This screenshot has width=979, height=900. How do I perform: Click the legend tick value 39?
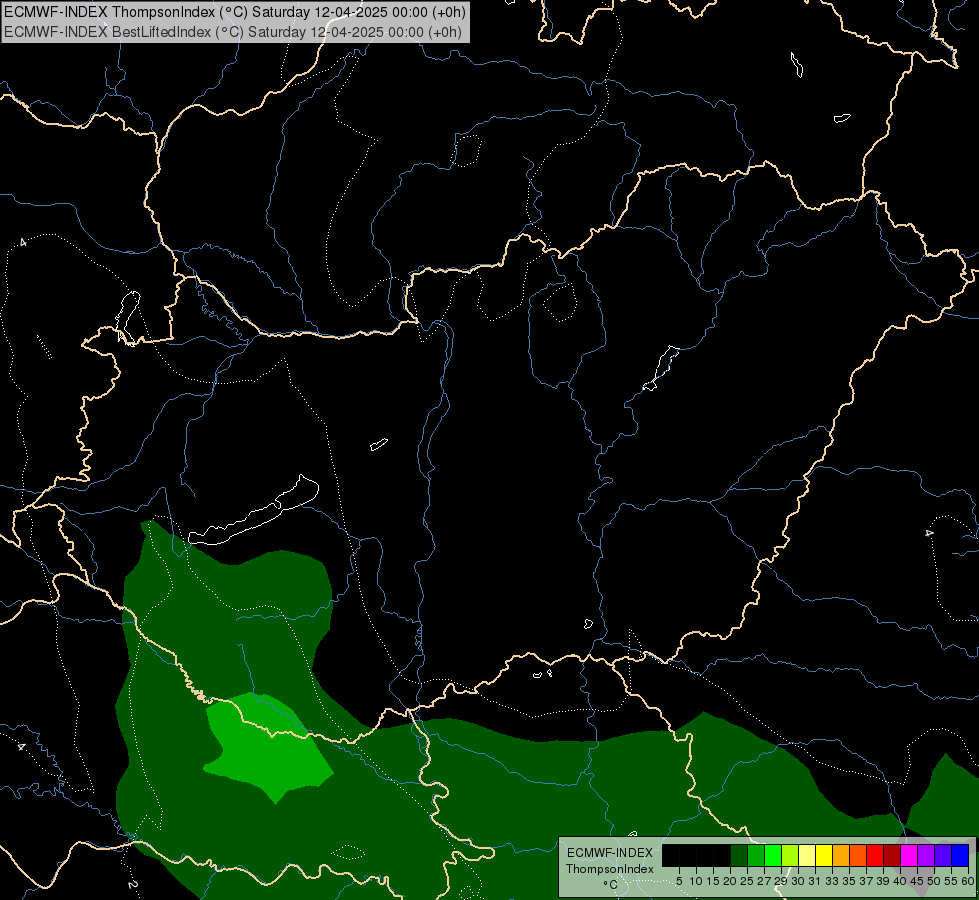(x=883, y=881)
